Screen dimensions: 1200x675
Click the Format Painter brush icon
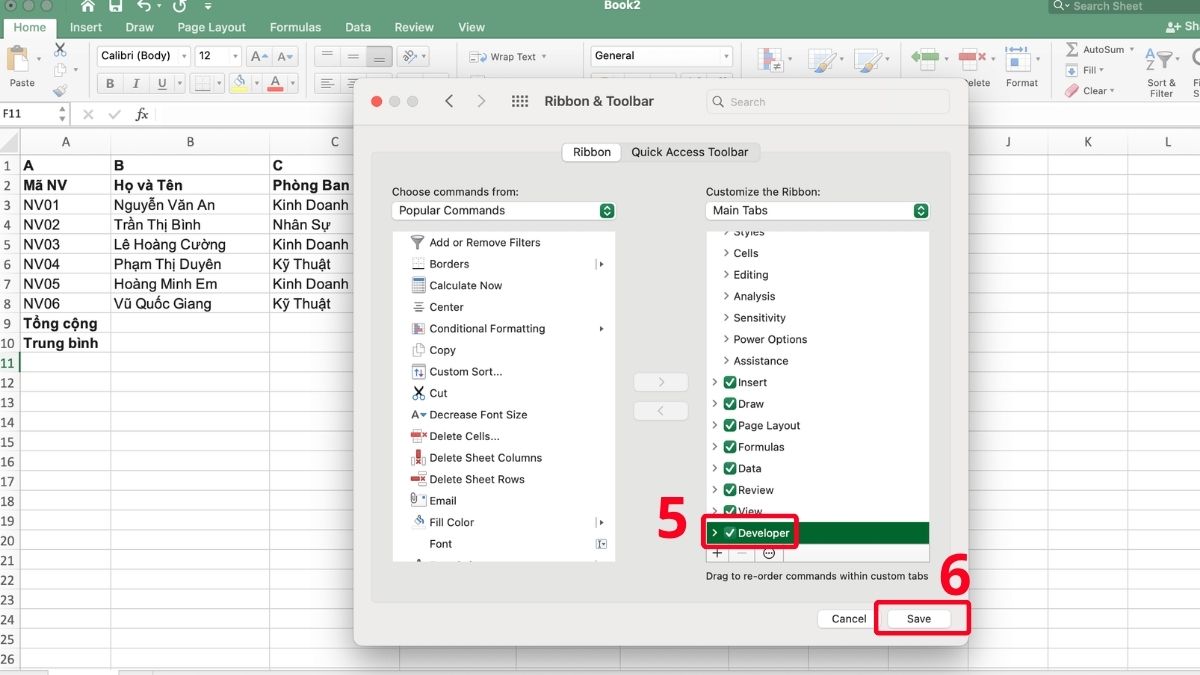point(60,90)
